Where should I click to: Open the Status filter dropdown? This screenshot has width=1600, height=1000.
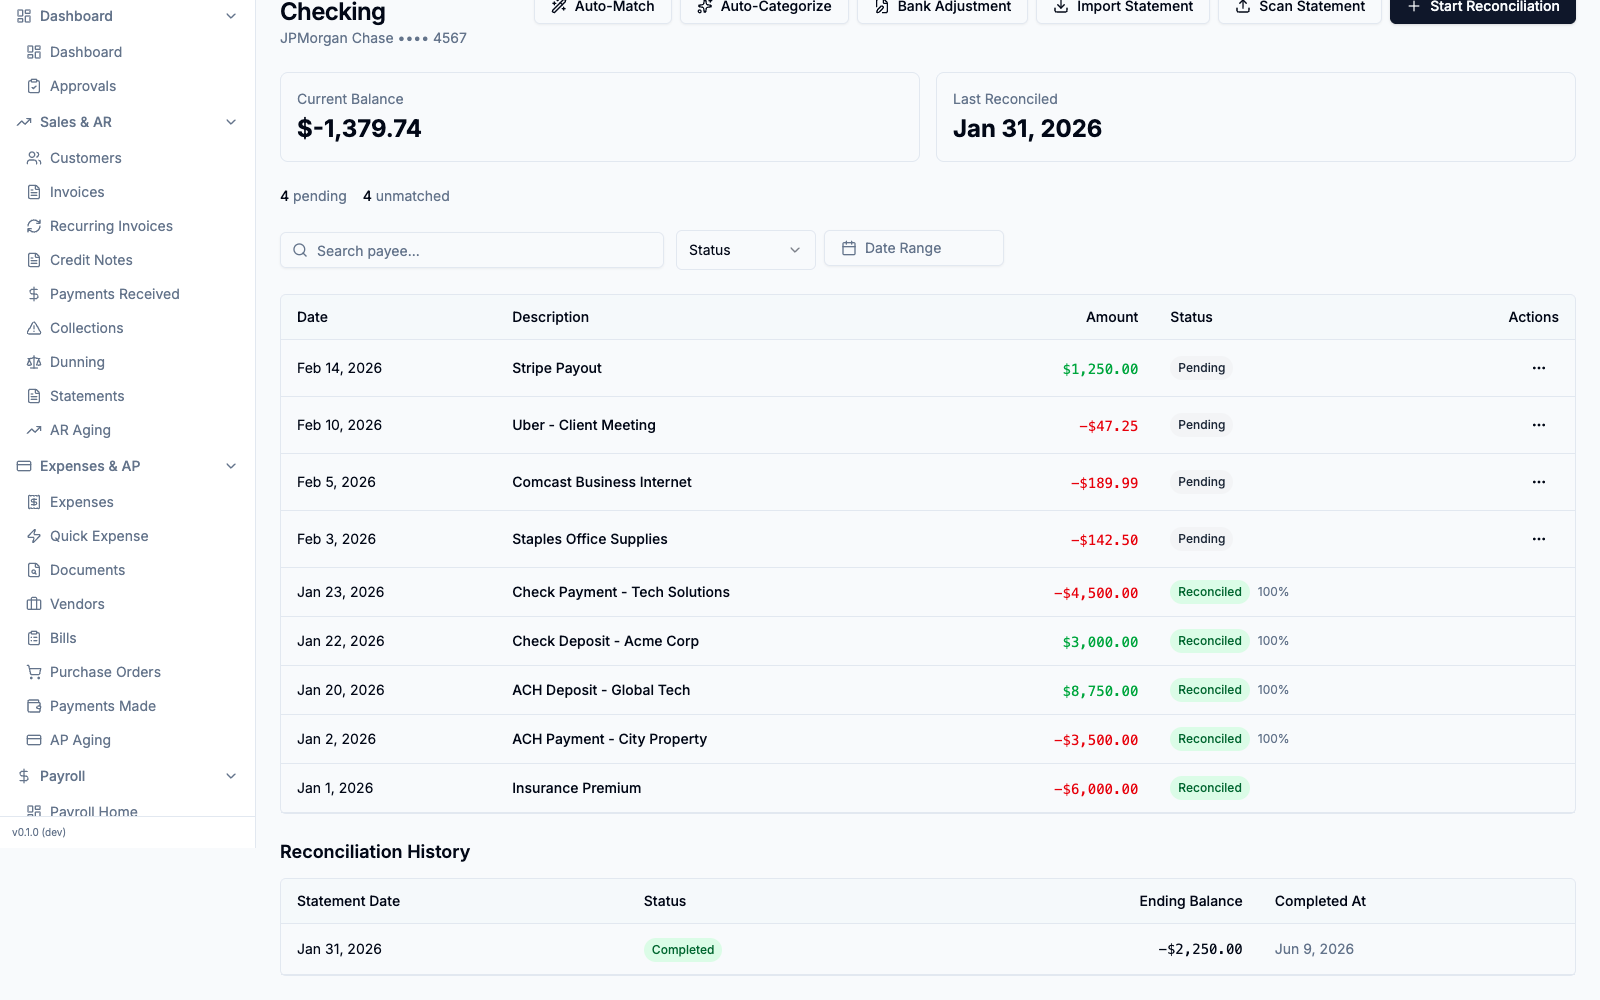point(746,250)
